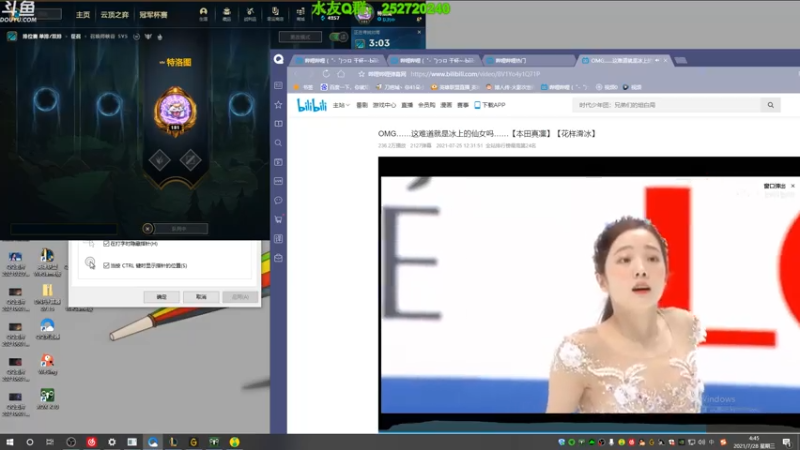Open the 云顶之弈 tab in League client

pyautogui.click(x=114, y=15)
